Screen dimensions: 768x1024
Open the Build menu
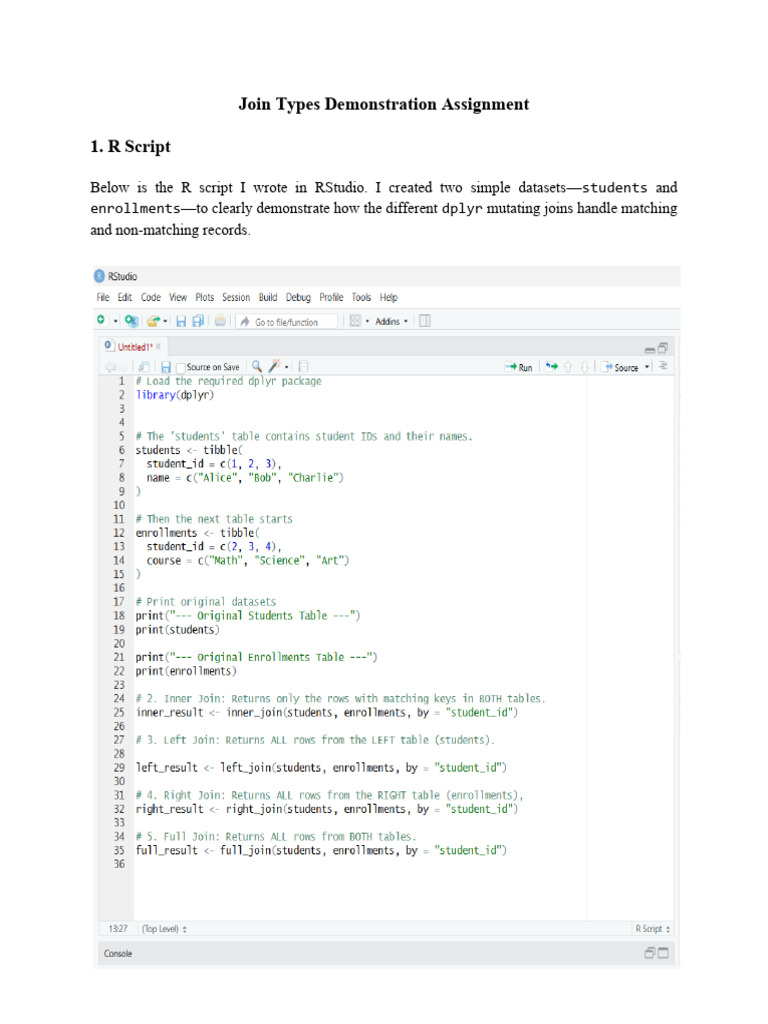point(268,297)
